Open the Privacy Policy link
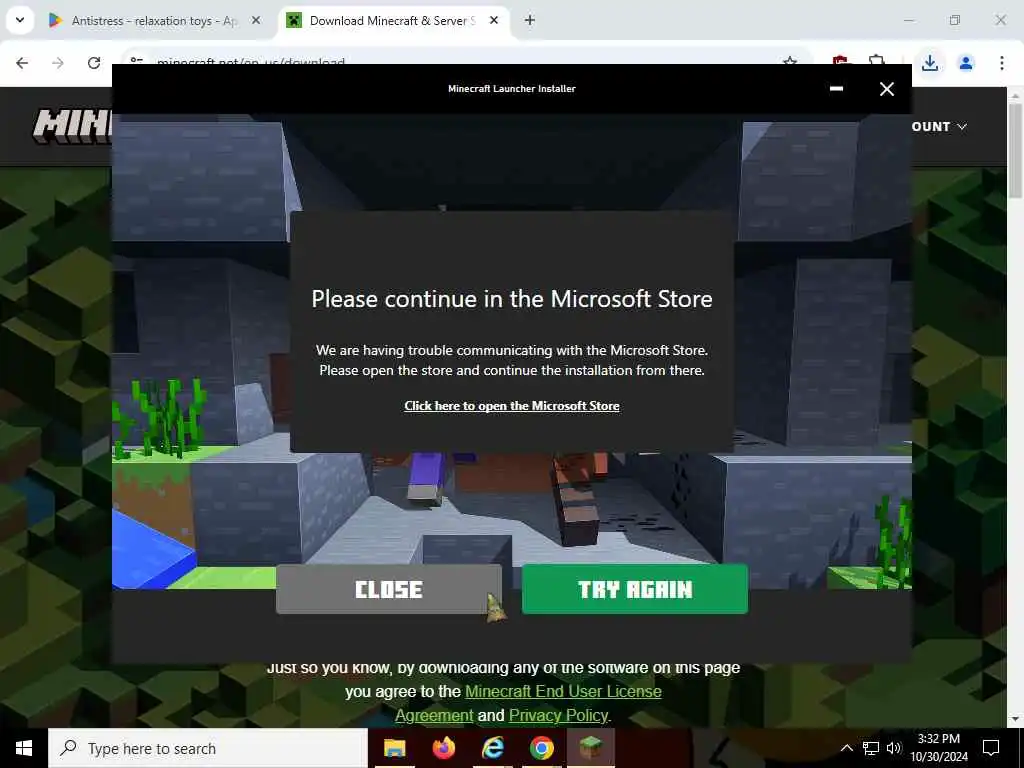Screen dimensions: 1024x768 coord(558,716)
